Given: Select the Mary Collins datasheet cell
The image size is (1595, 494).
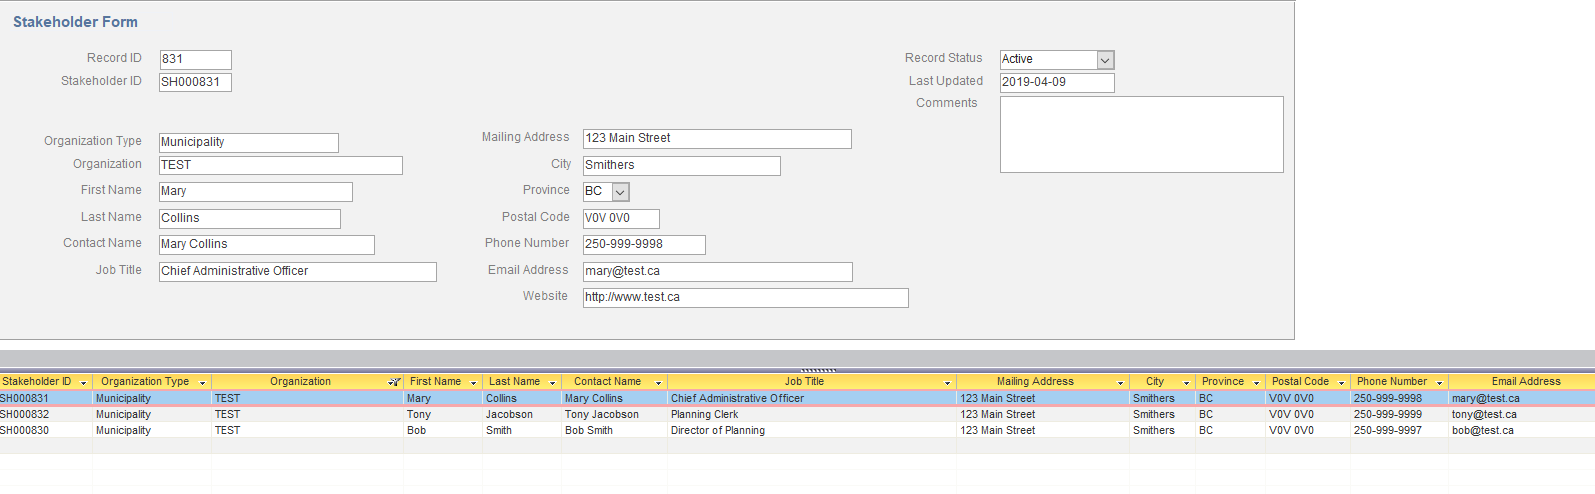Looking at the screenshot, I should (x=614, y=398).
